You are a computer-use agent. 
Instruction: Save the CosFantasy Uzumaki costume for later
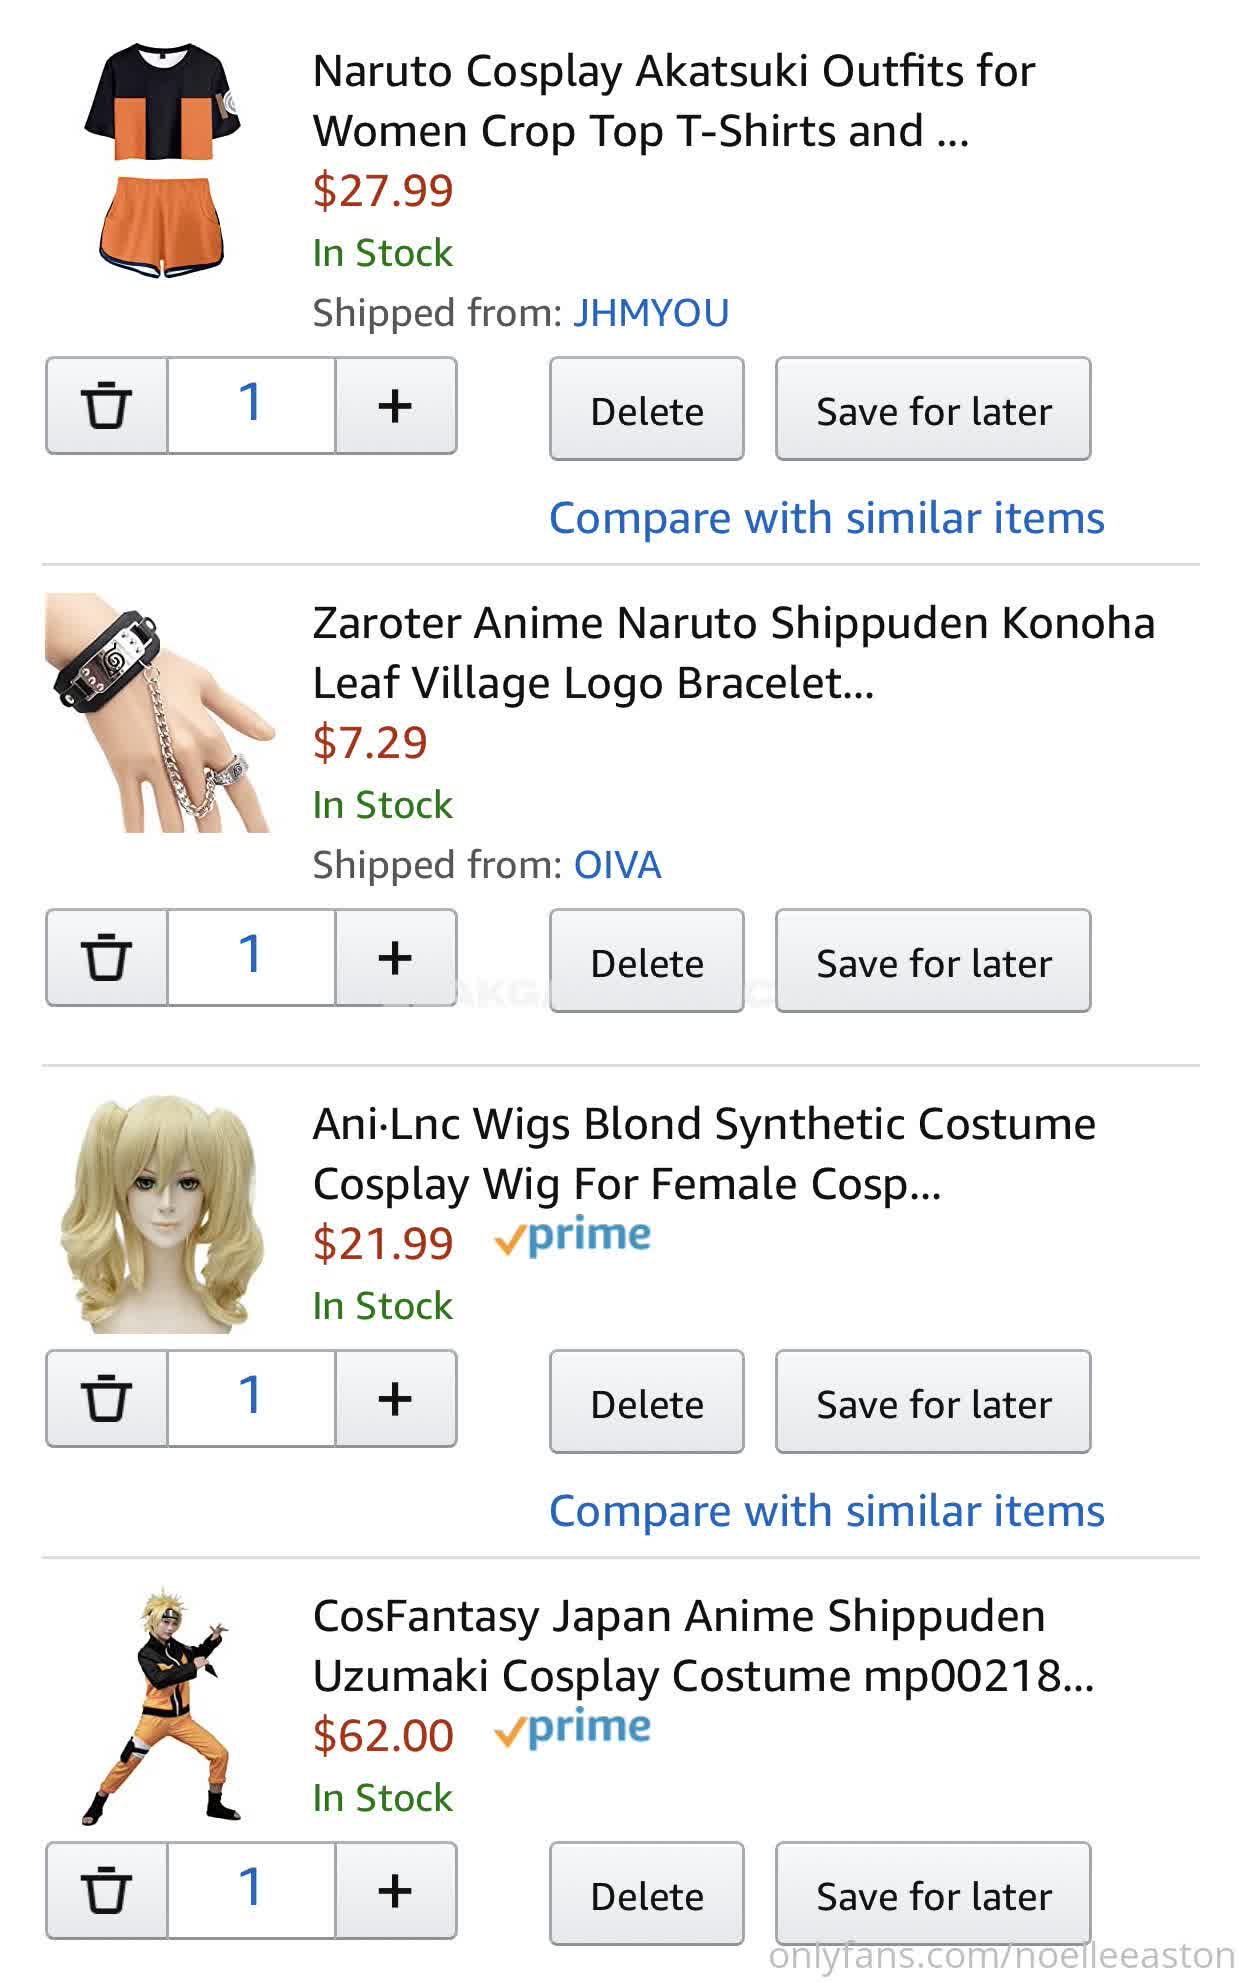click(x=933, y=1895)
